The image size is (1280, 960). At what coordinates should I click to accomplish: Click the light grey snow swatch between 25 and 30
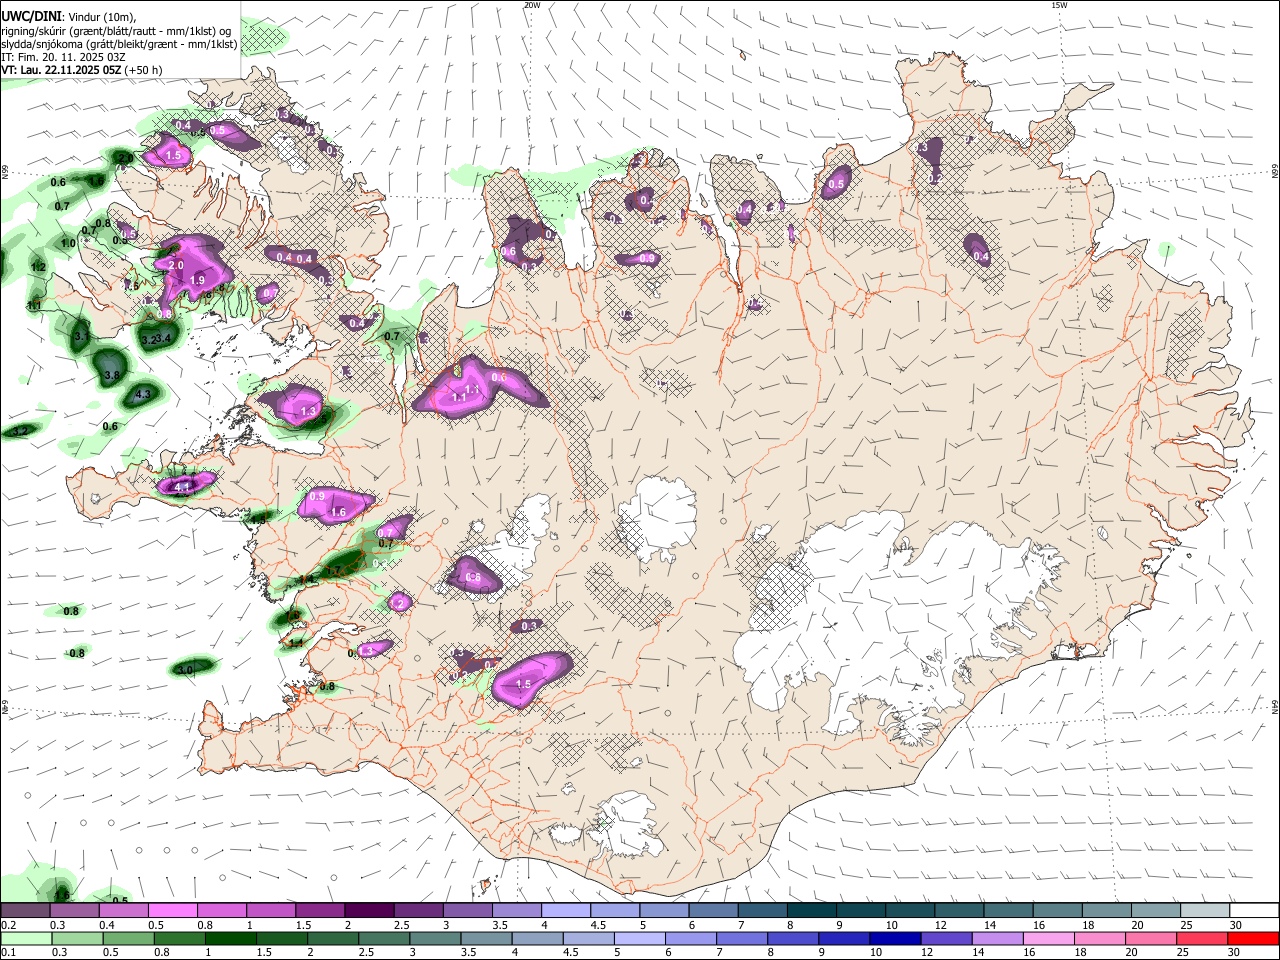point(1205,911)
